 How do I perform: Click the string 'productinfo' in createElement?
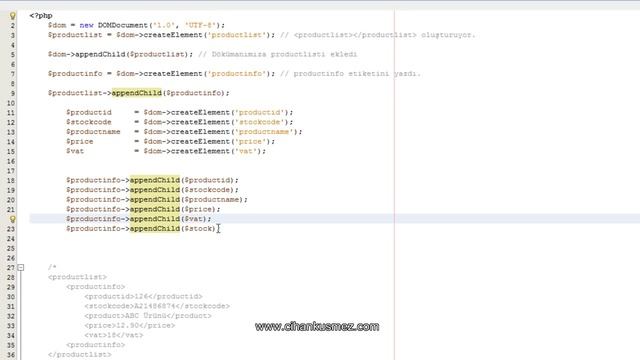pyautogui.click(x=237, y=74)
